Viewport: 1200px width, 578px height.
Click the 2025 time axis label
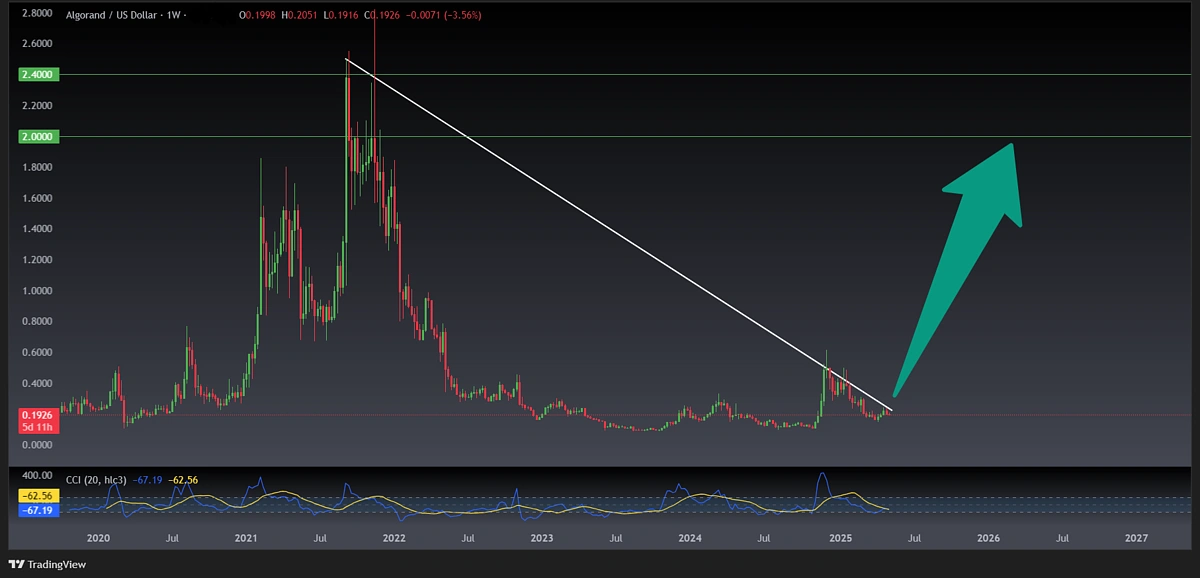(840, 538)
